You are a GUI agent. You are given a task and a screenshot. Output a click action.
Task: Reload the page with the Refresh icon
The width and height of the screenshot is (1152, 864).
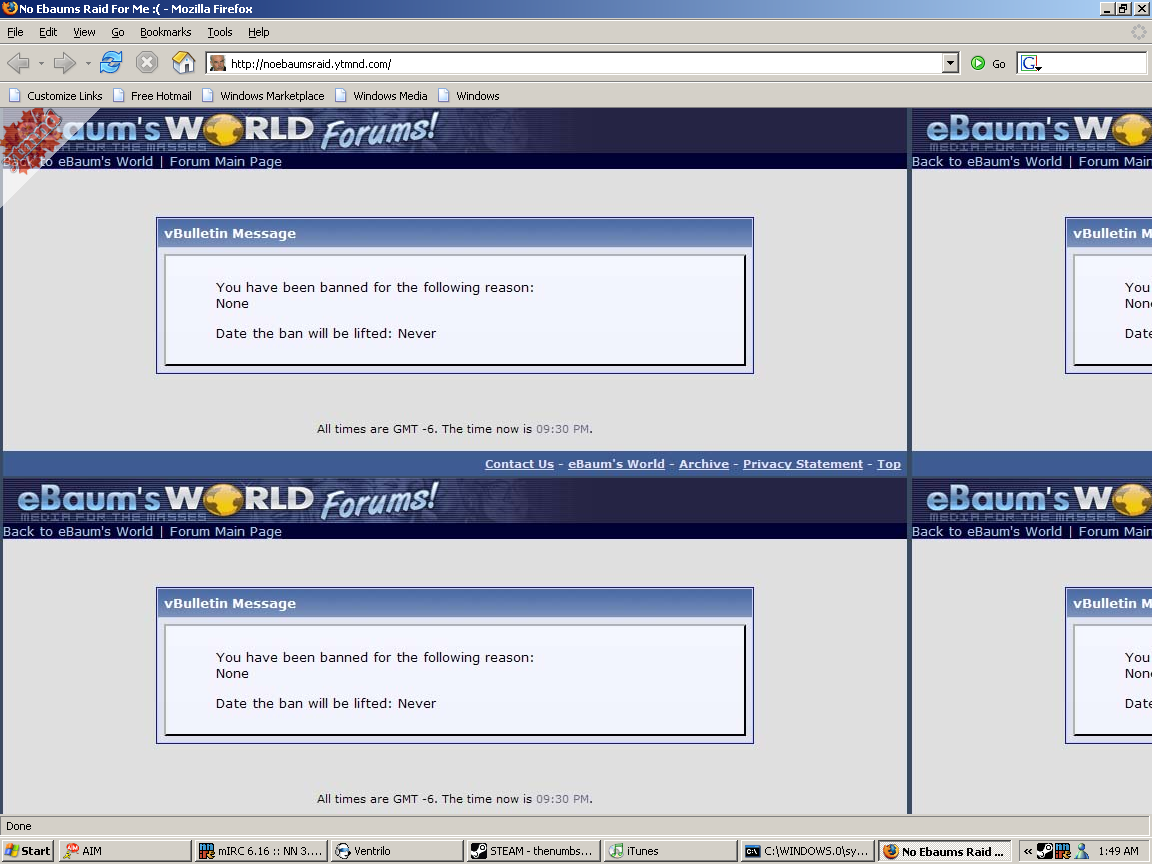coord(111,63)
